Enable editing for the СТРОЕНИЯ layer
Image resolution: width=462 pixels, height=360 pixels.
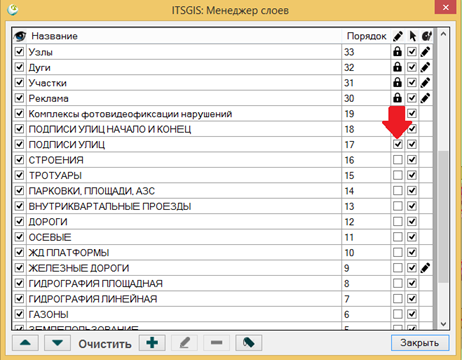(x=397, y=160)
